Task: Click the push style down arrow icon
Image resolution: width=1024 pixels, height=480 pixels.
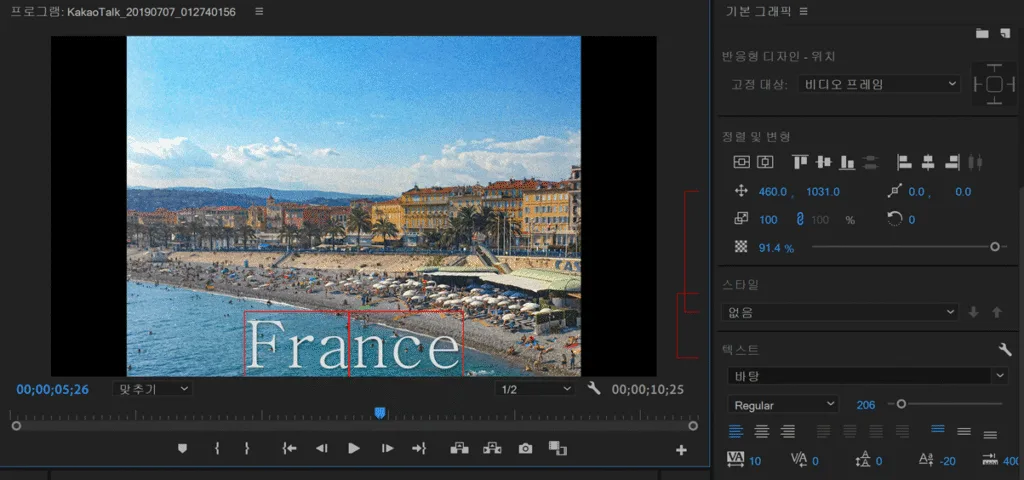Action: click(974, 313)
